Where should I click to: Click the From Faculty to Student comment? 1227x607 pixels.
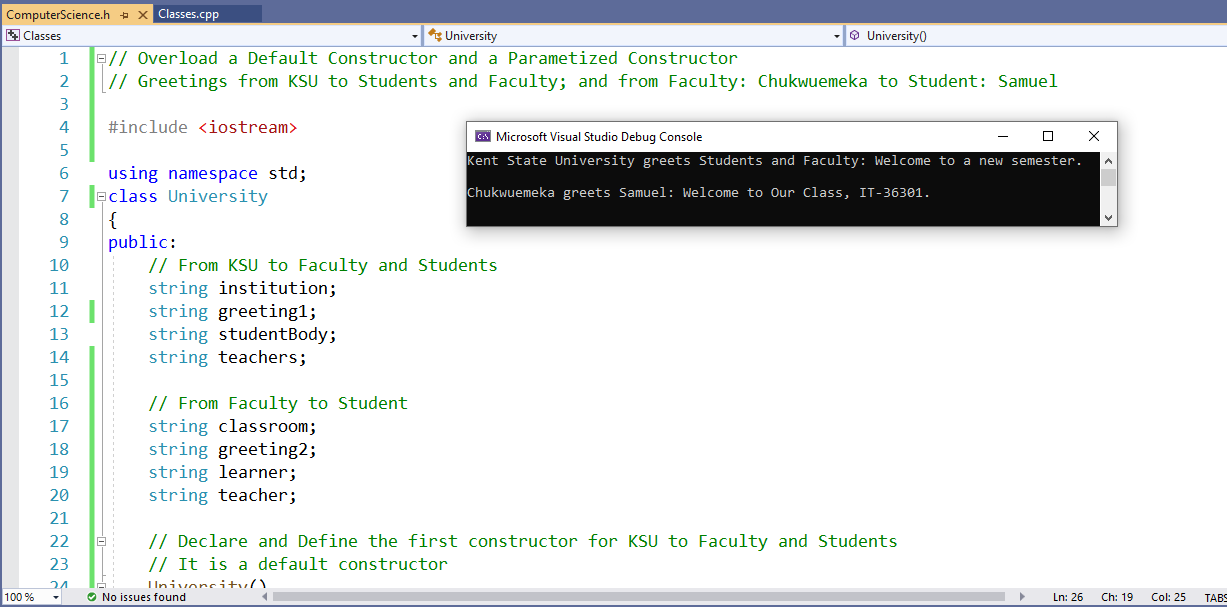(x=278, y=403)
